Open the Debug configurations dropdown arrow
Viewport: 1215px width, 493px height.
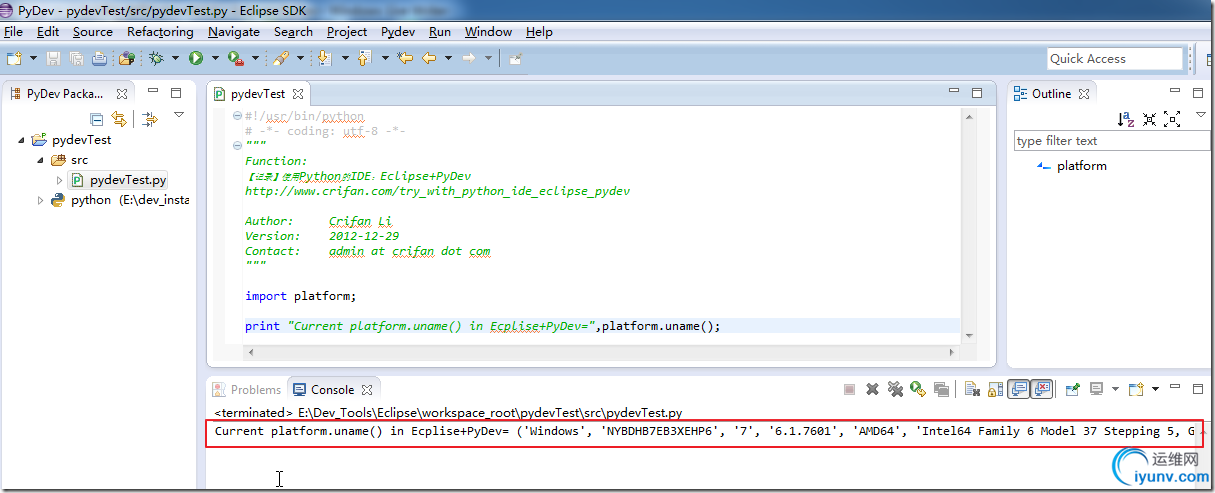click(x=175, y=58)
